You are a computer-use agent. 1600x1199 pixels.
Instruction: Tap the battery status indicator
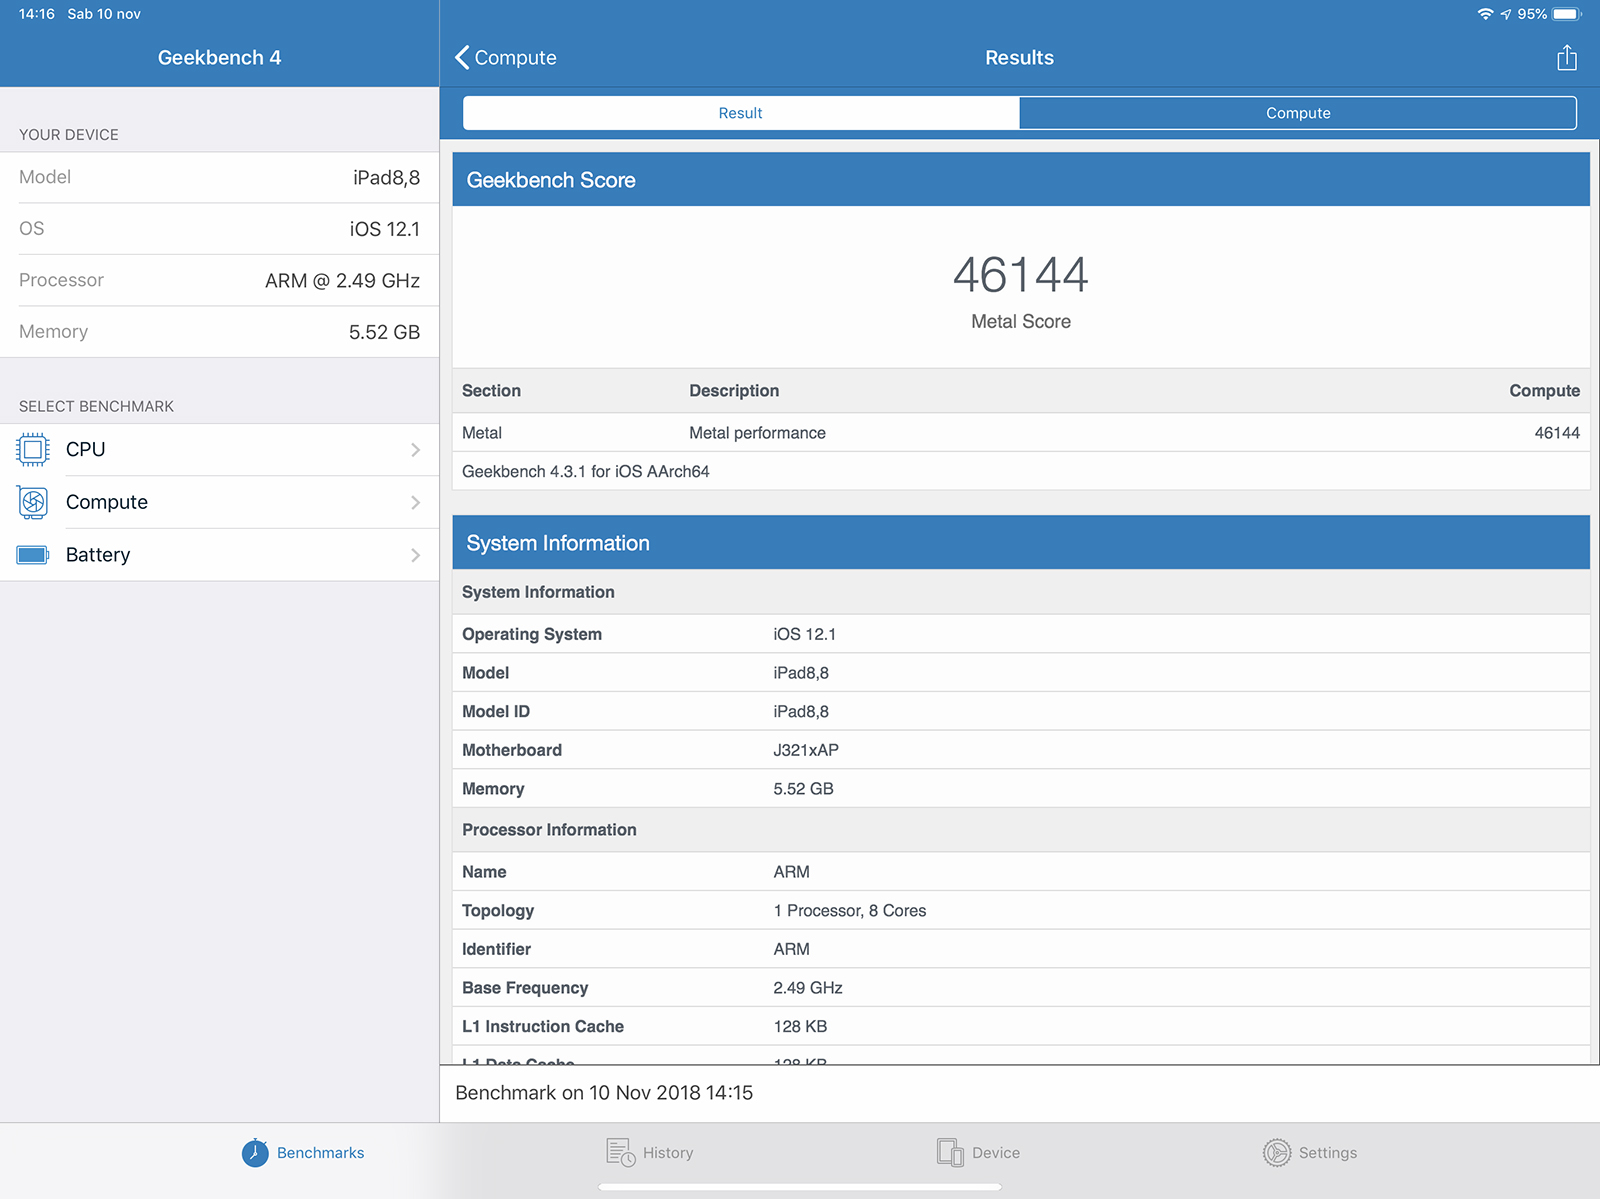1566,14
